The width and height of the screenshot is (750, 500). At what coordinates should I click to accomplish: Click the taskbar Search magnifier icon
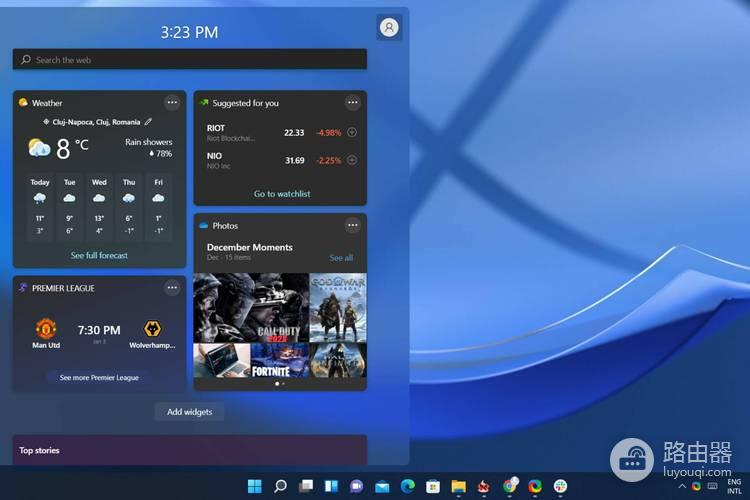280,486
